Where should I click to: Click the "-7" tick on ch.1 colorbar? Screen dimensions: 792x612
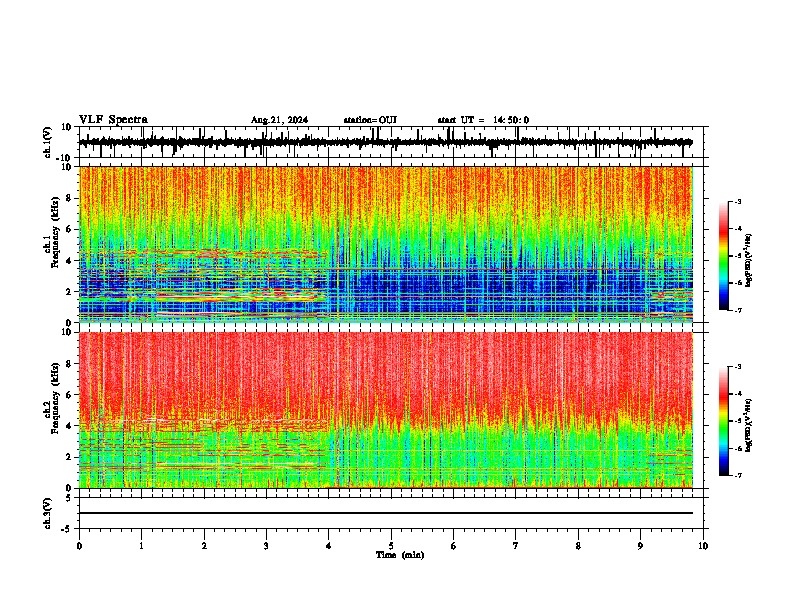pos(737,310)
